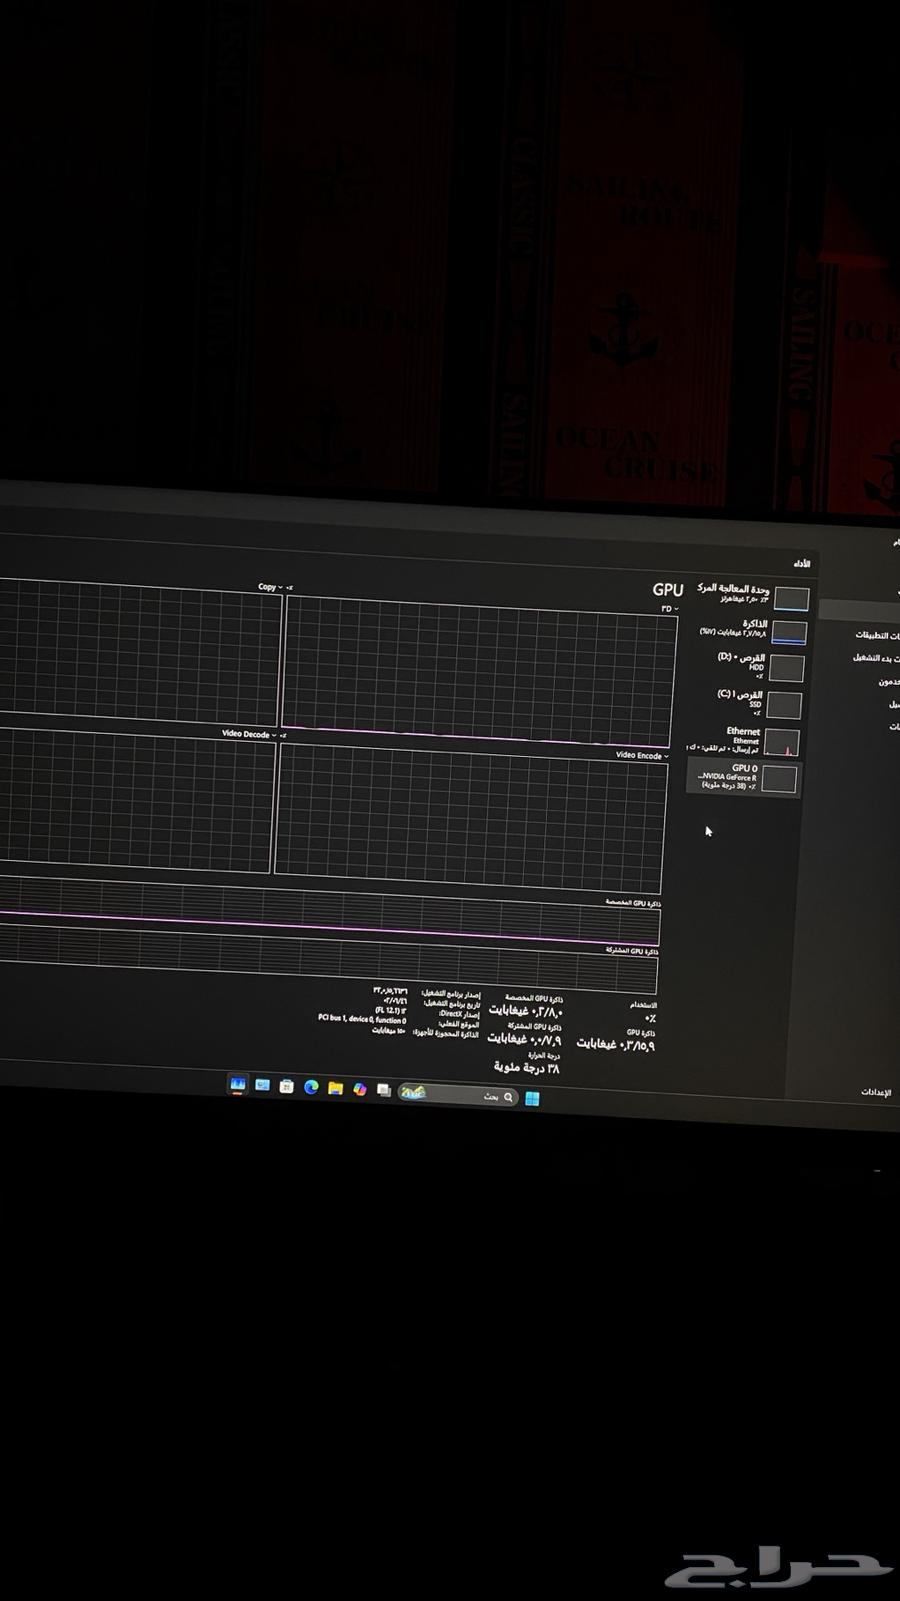
Task: Click the dedicated GPU memory graph
Action: point(329,912)
